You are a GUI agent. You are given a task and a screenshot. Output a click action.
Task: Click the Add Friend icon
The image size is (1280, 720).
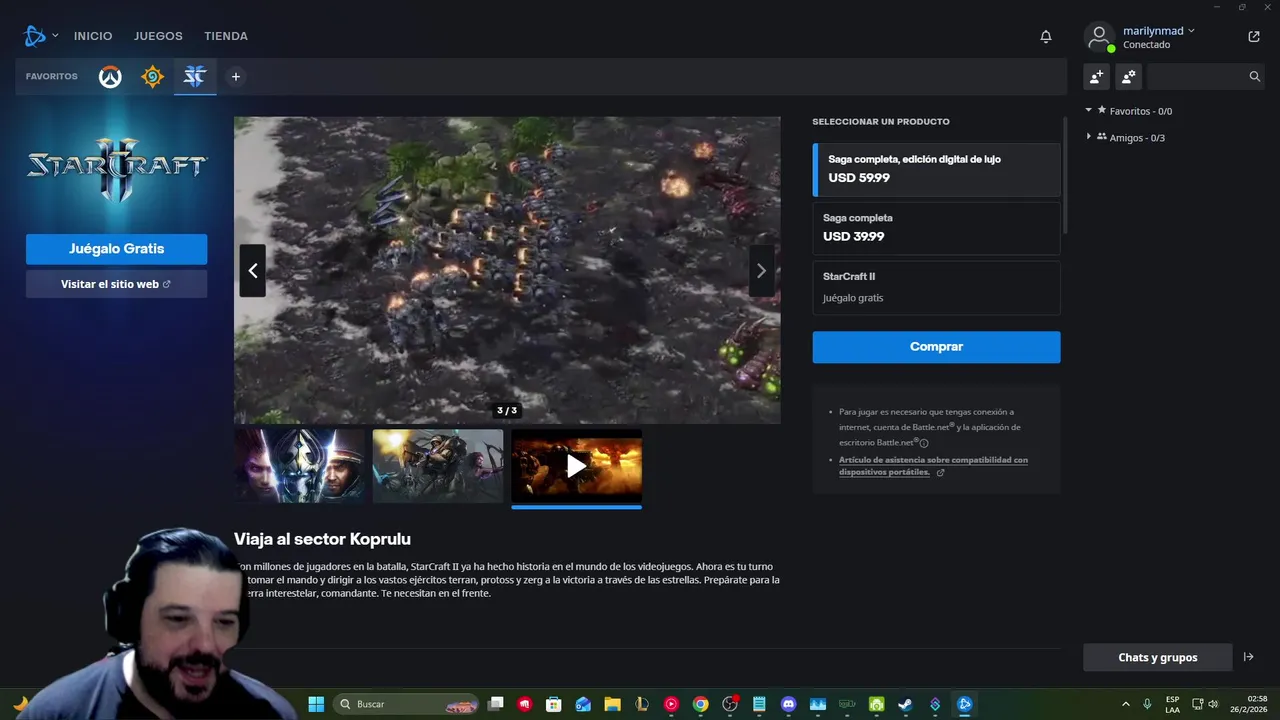coord(1097,76)
